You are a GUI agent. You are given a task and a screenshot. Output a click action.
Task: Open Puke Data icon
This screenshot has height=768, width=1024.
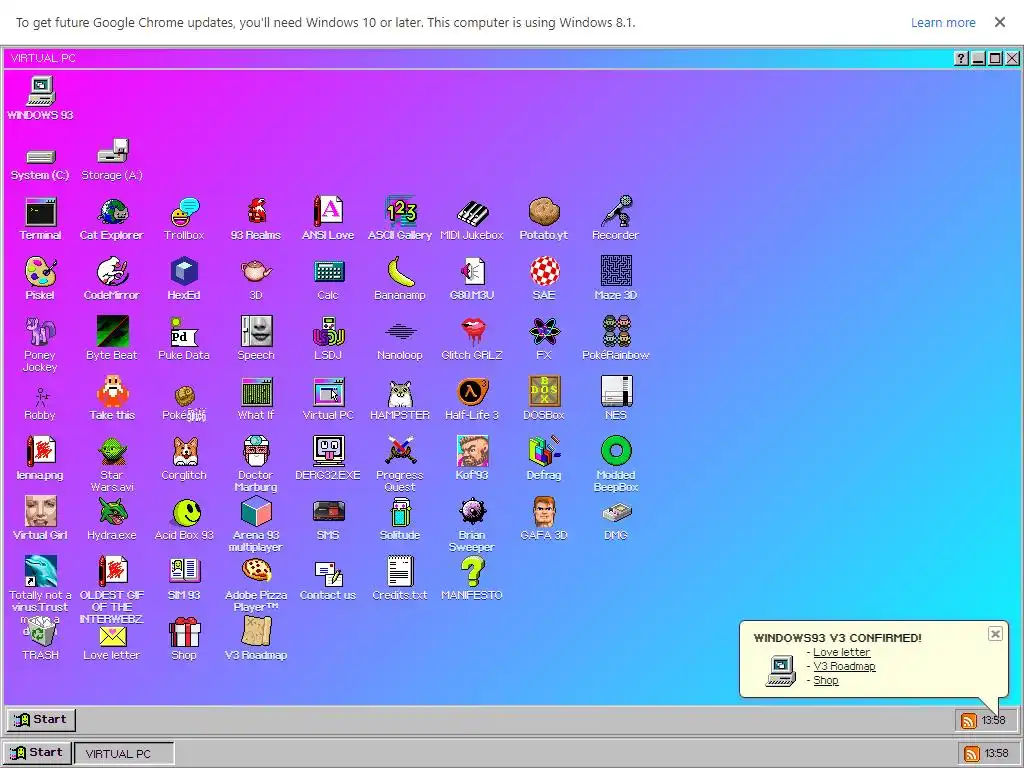[184, 339]
